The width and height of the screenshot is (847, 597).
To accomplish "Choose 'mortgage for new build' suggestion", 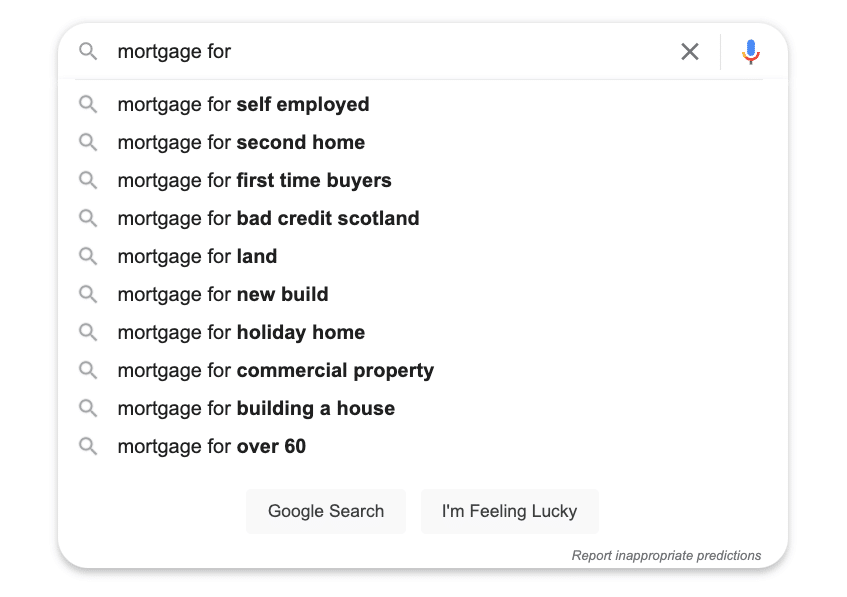I will 223,294.
